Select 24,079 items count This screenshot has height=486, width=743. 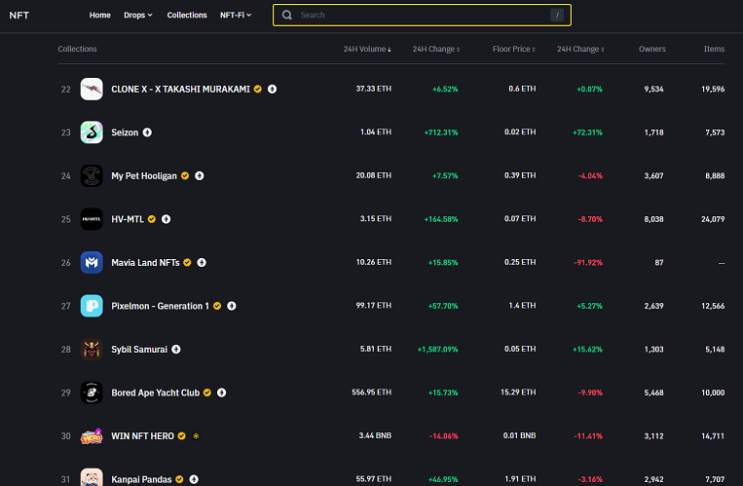(x=713, y=219)
